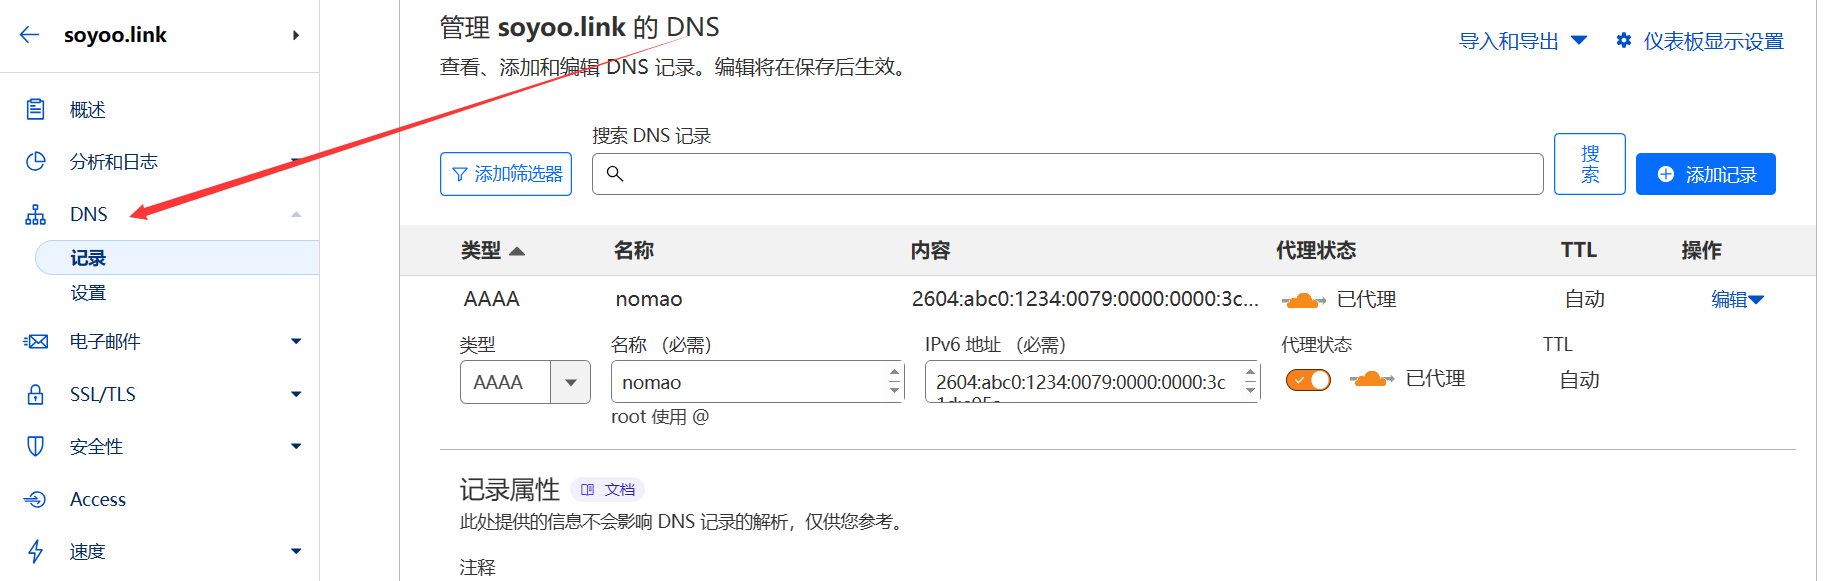Click the 安全性 shield icon

click(36, 446)
